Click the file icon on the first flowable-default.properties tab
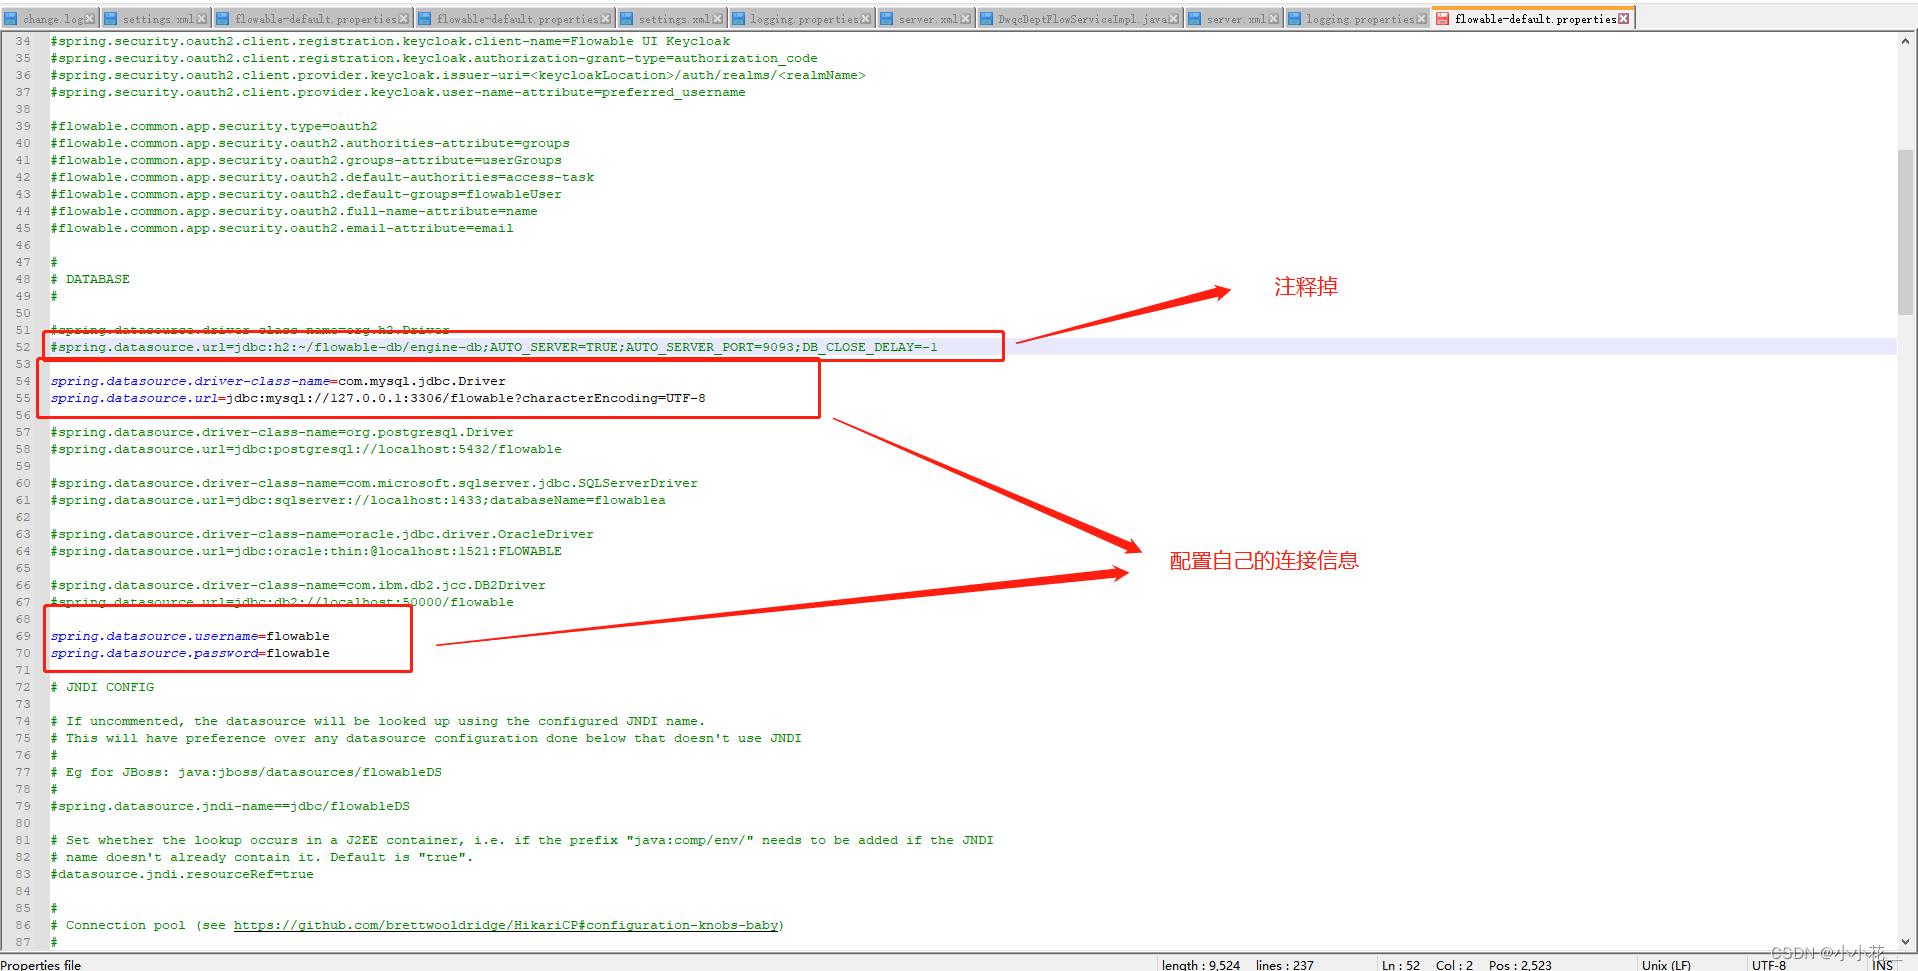Screen dimensions: 1918x971 coord(222,17)
